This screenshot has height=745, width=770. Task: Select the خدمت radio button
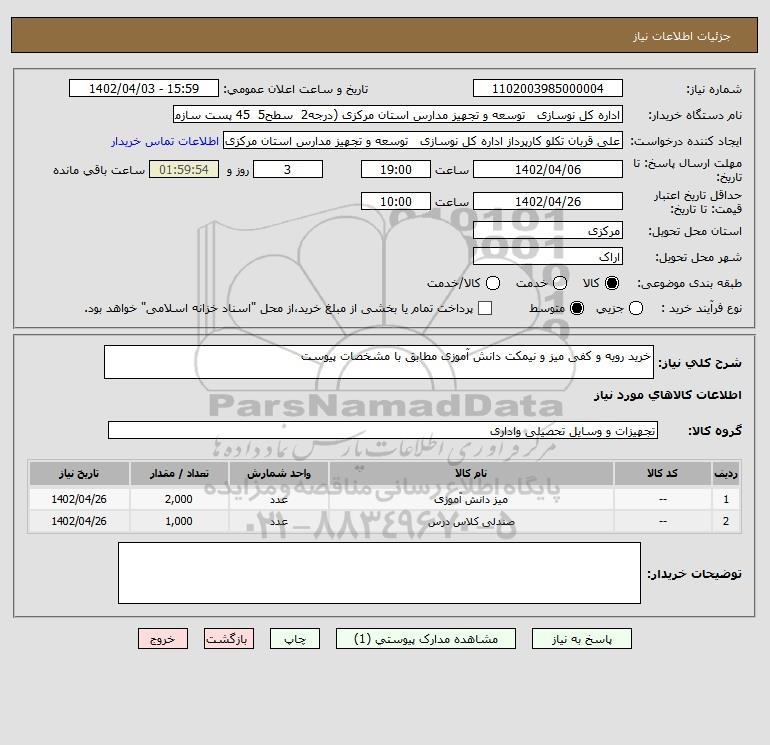click(x=560, y=283)
